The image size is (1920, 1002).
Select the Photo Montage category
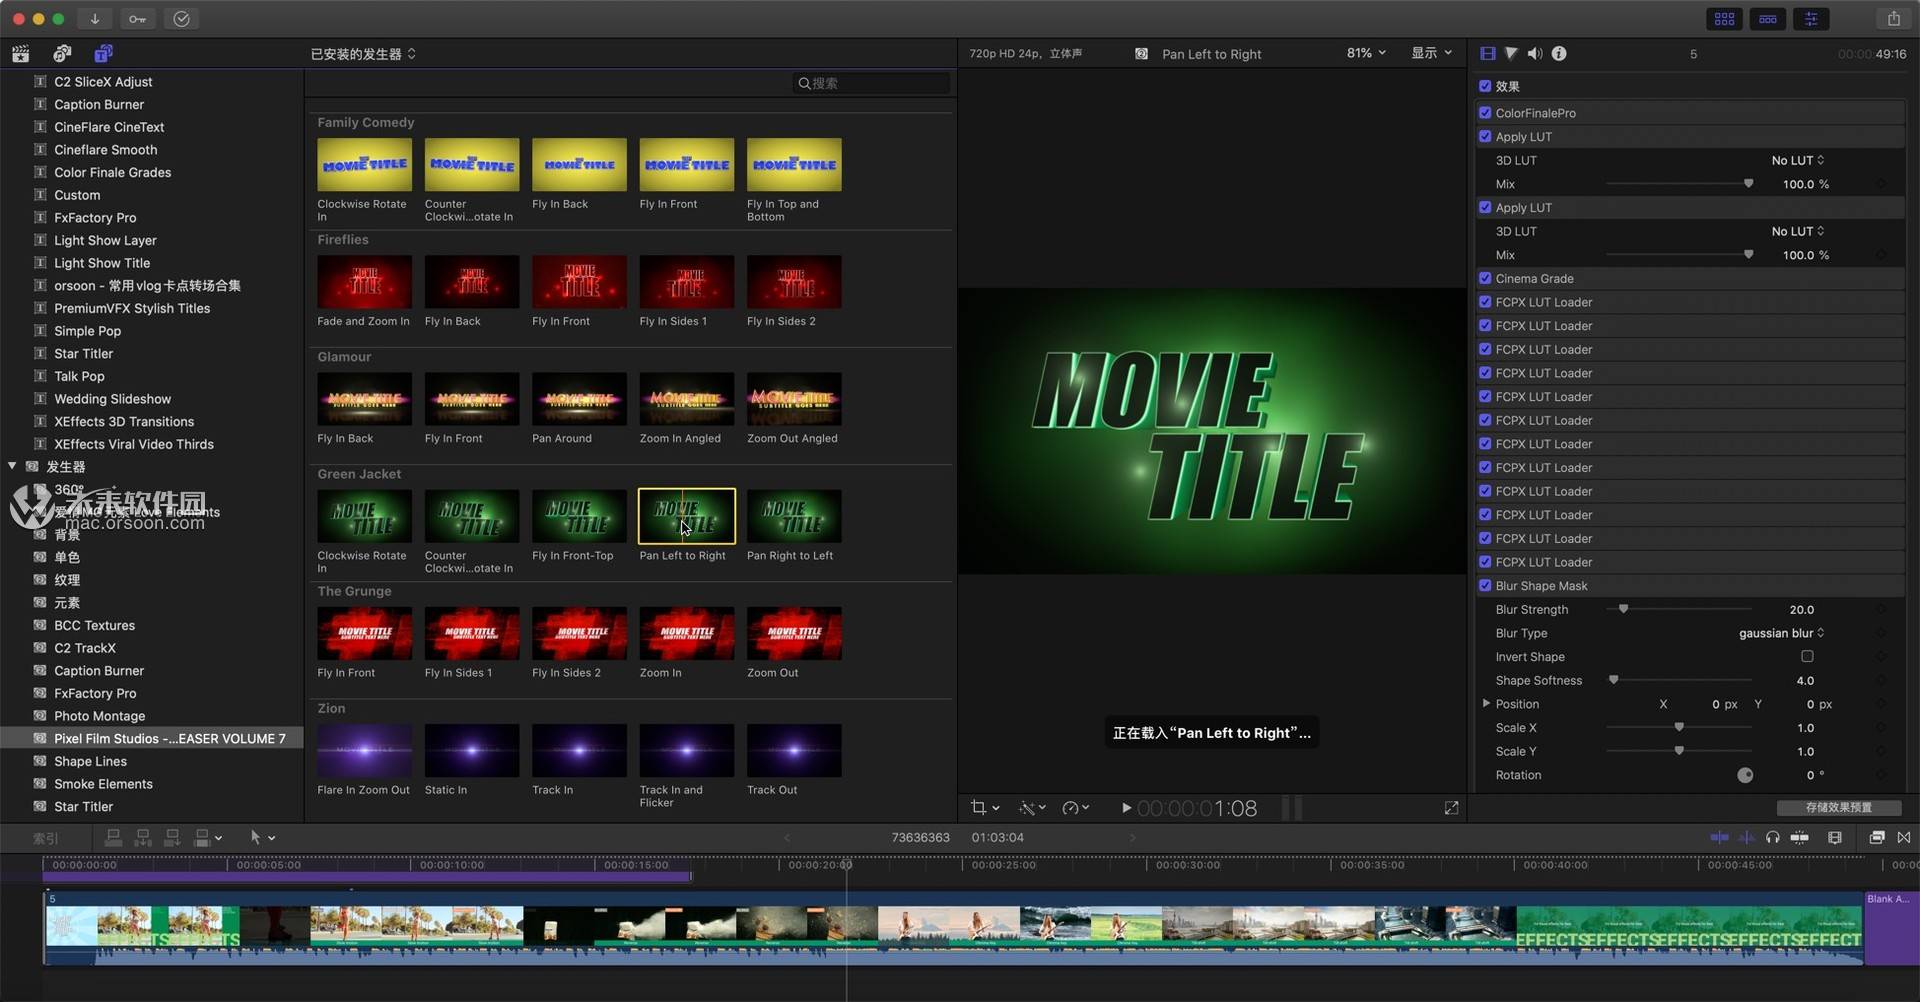[99, 716]
